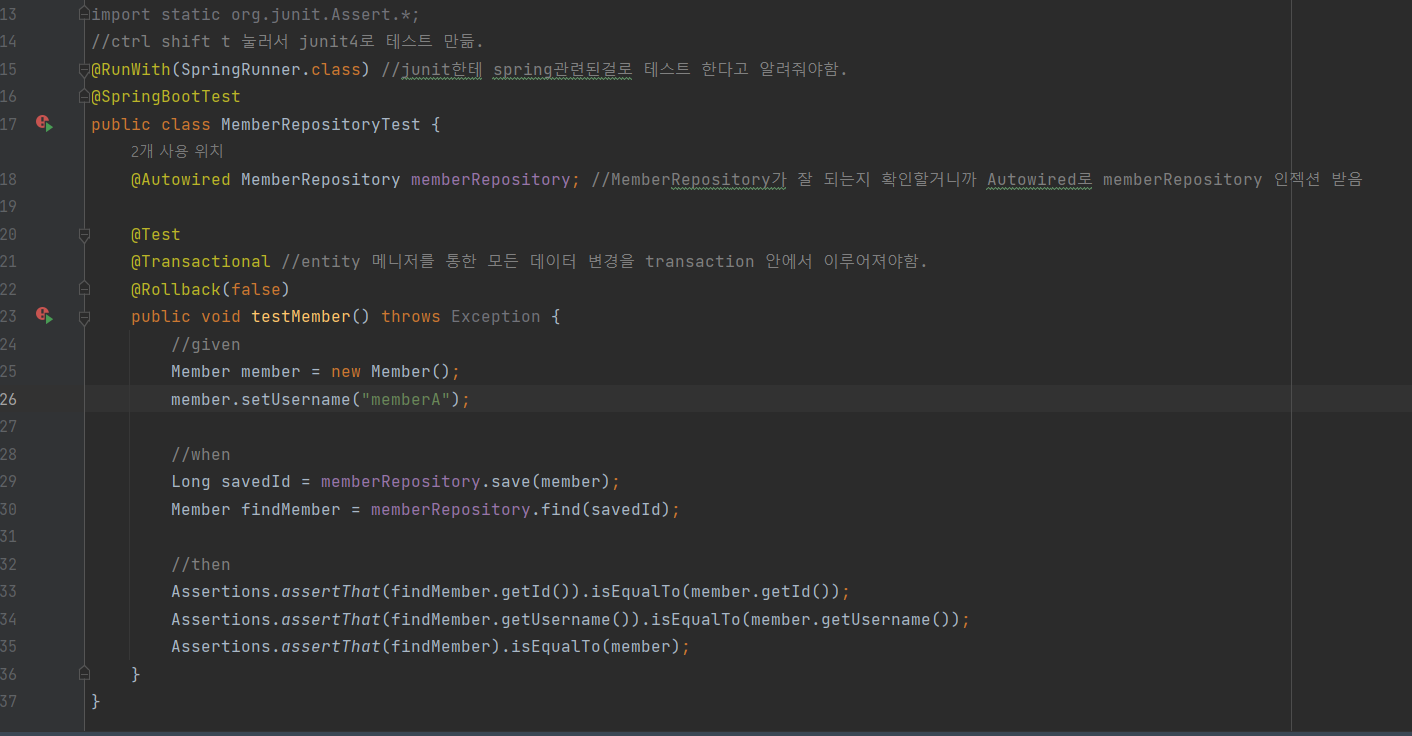Click the Exception keyword in throws clause

coord(496,316)
